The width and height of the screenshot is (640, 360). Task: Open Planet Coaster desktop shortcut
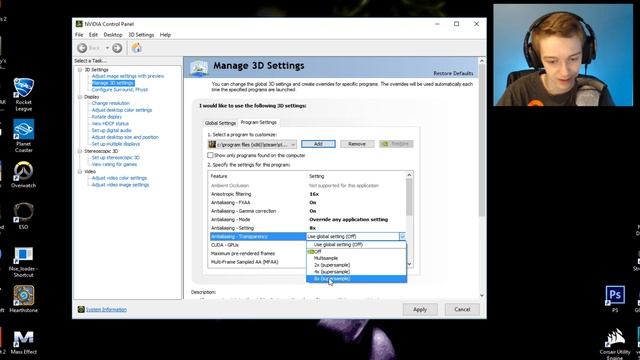pyautogui.click(x=24, y=136)
